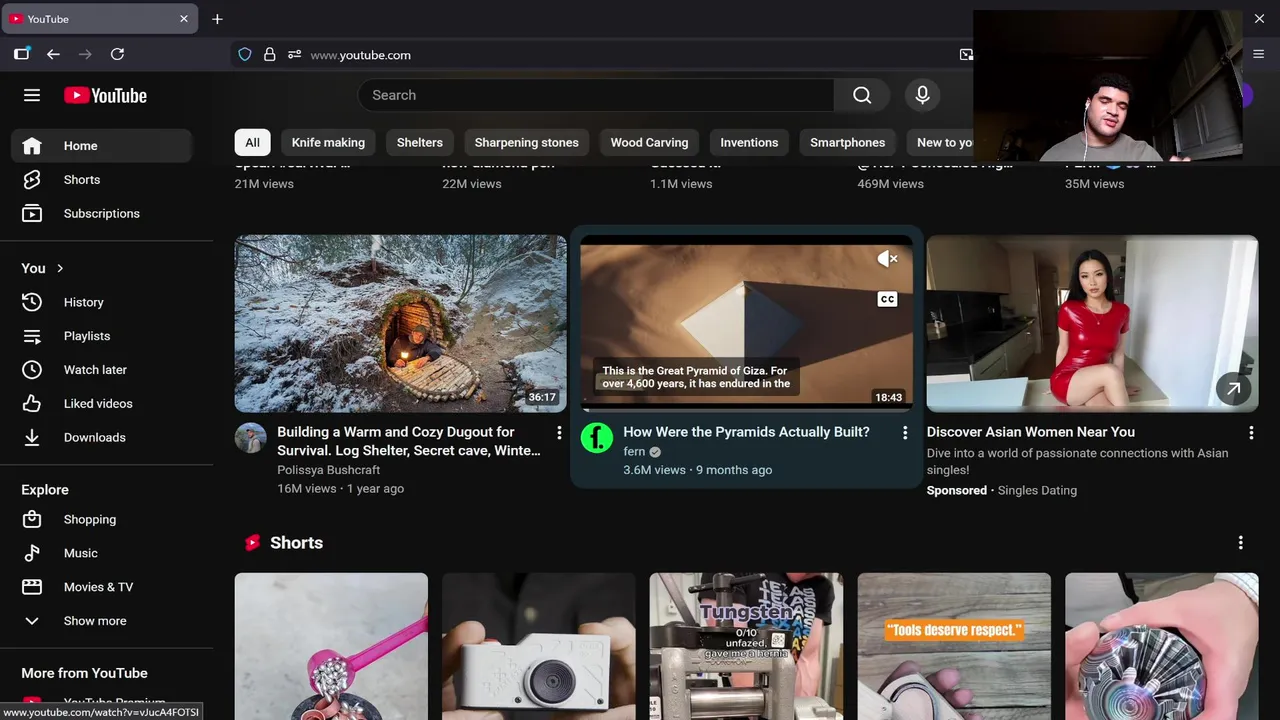Select the Shelters filter chip
The height and width of the screenshot is (720, 1280).
pos(420,142)
